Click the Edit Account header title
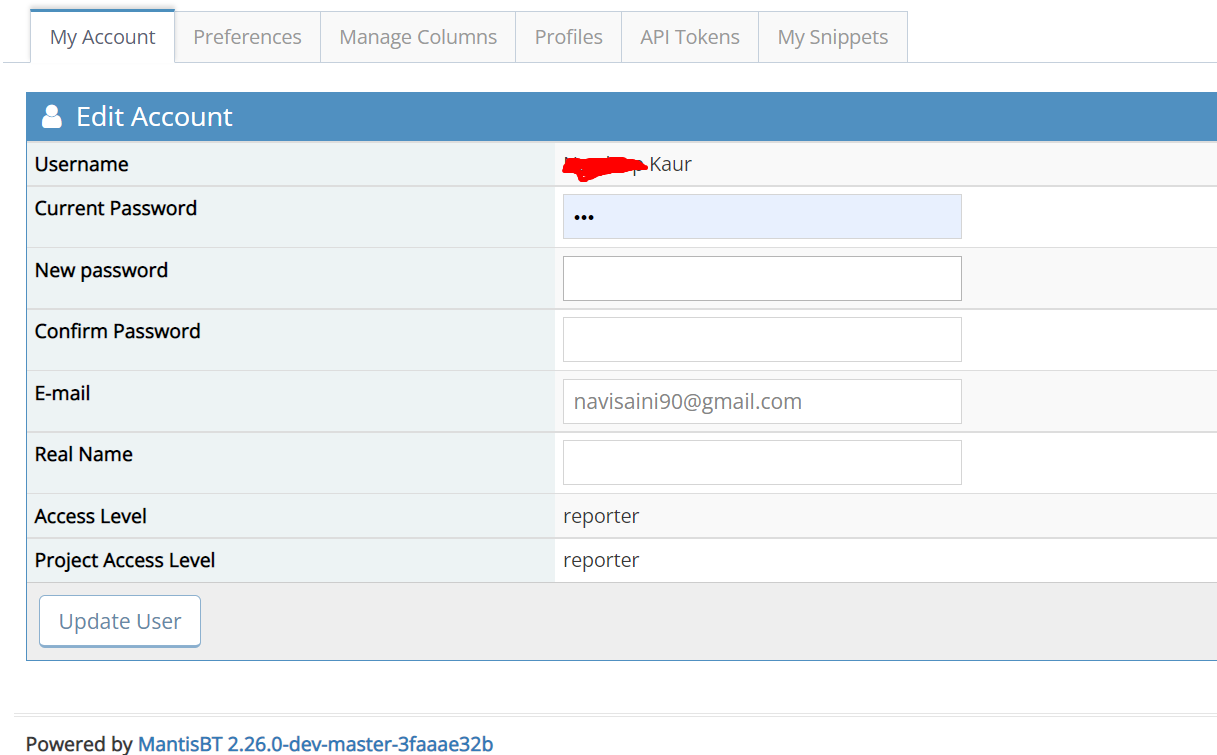1217x755 pixels. (x=154, y=117)
